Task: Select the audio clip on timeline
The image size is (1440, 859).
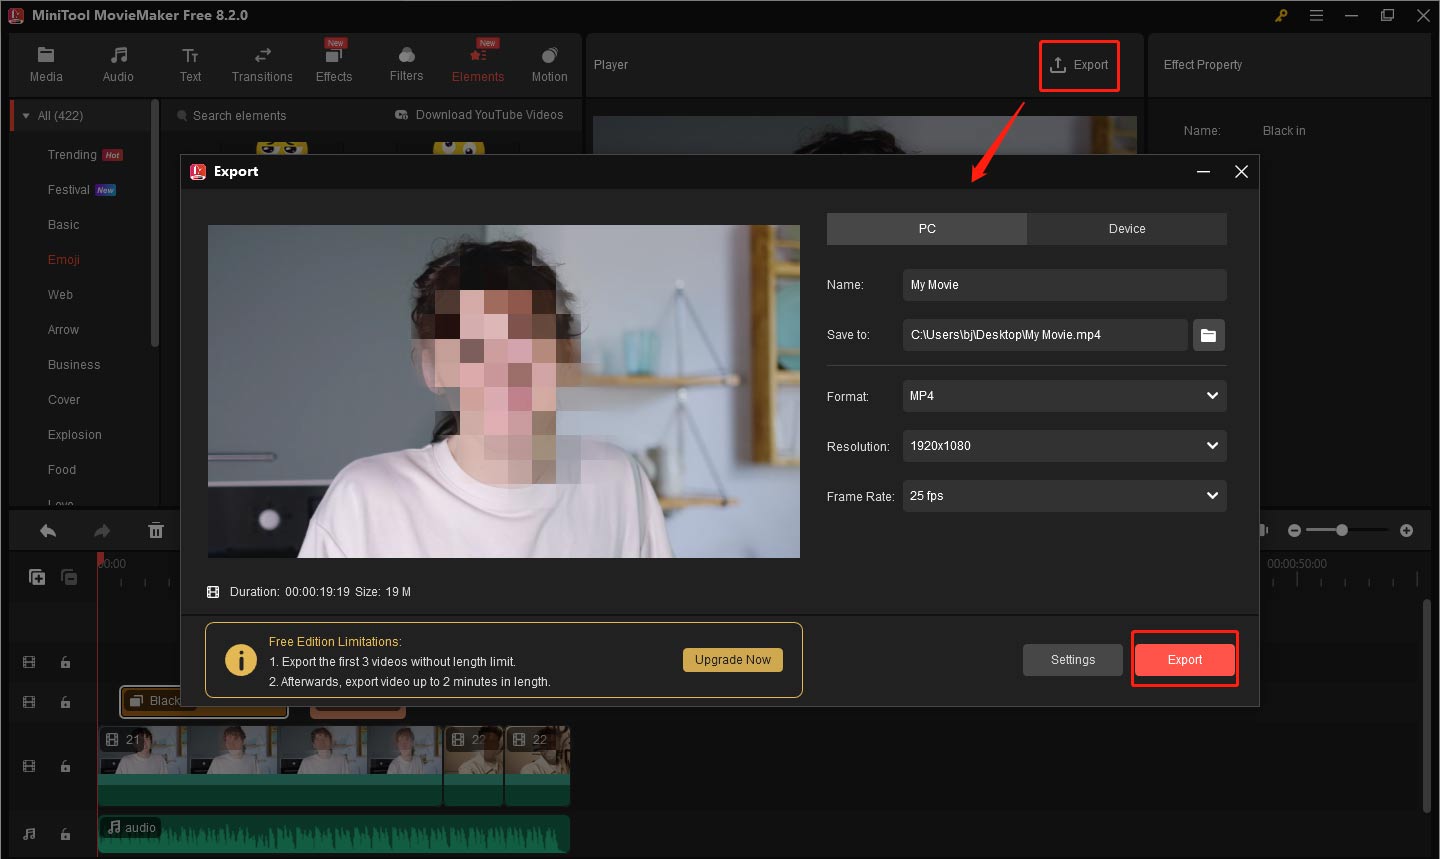Action: [x=334, y=835]
